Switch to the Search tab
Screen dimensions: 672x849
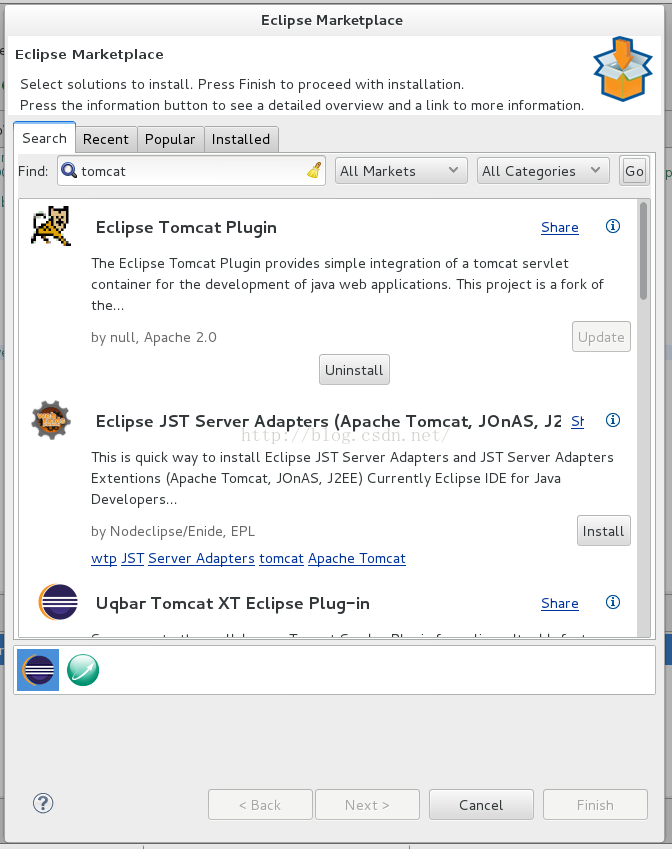click(x=44, y=138)
